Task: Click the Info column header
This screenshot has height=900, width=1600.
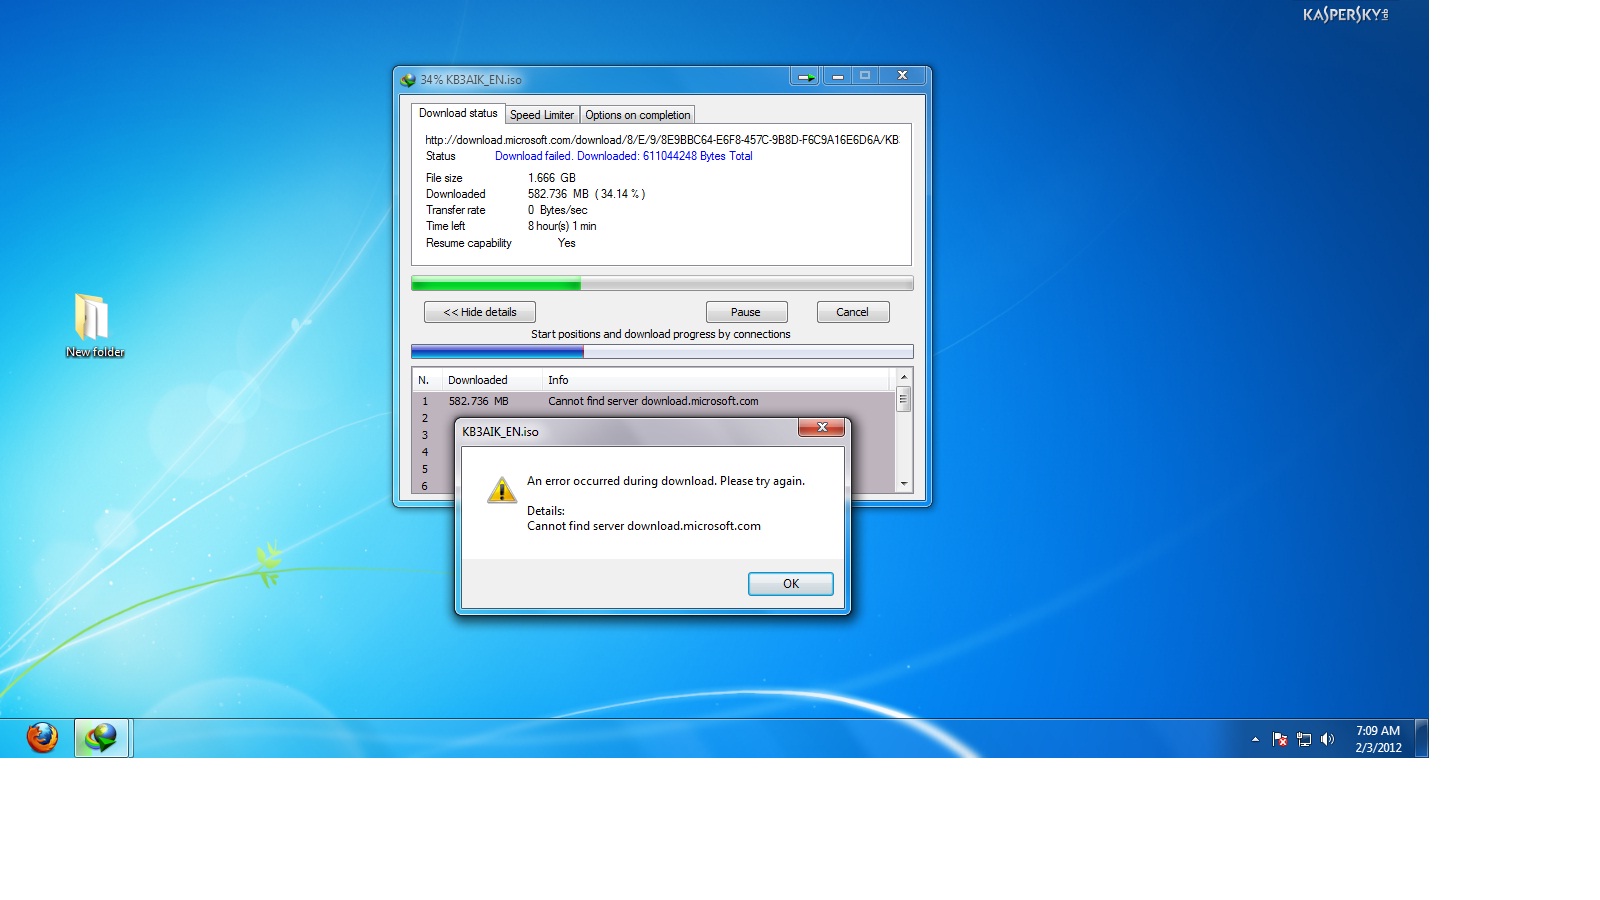Action: tap(715, 380)
